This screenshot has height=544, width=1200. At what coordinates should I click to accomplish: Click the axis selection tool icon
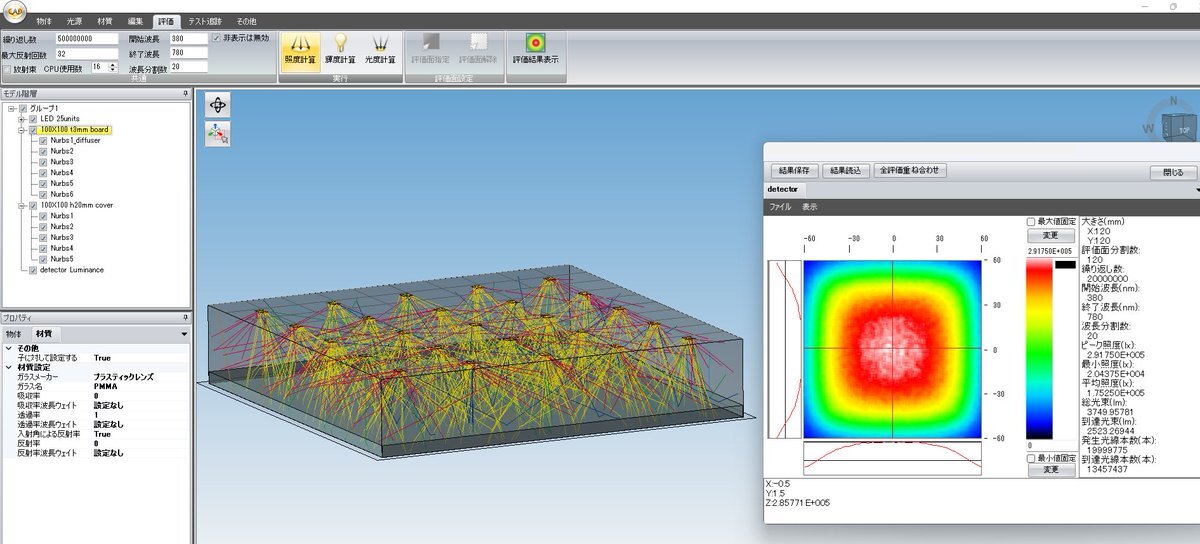[x=217, y=133]
